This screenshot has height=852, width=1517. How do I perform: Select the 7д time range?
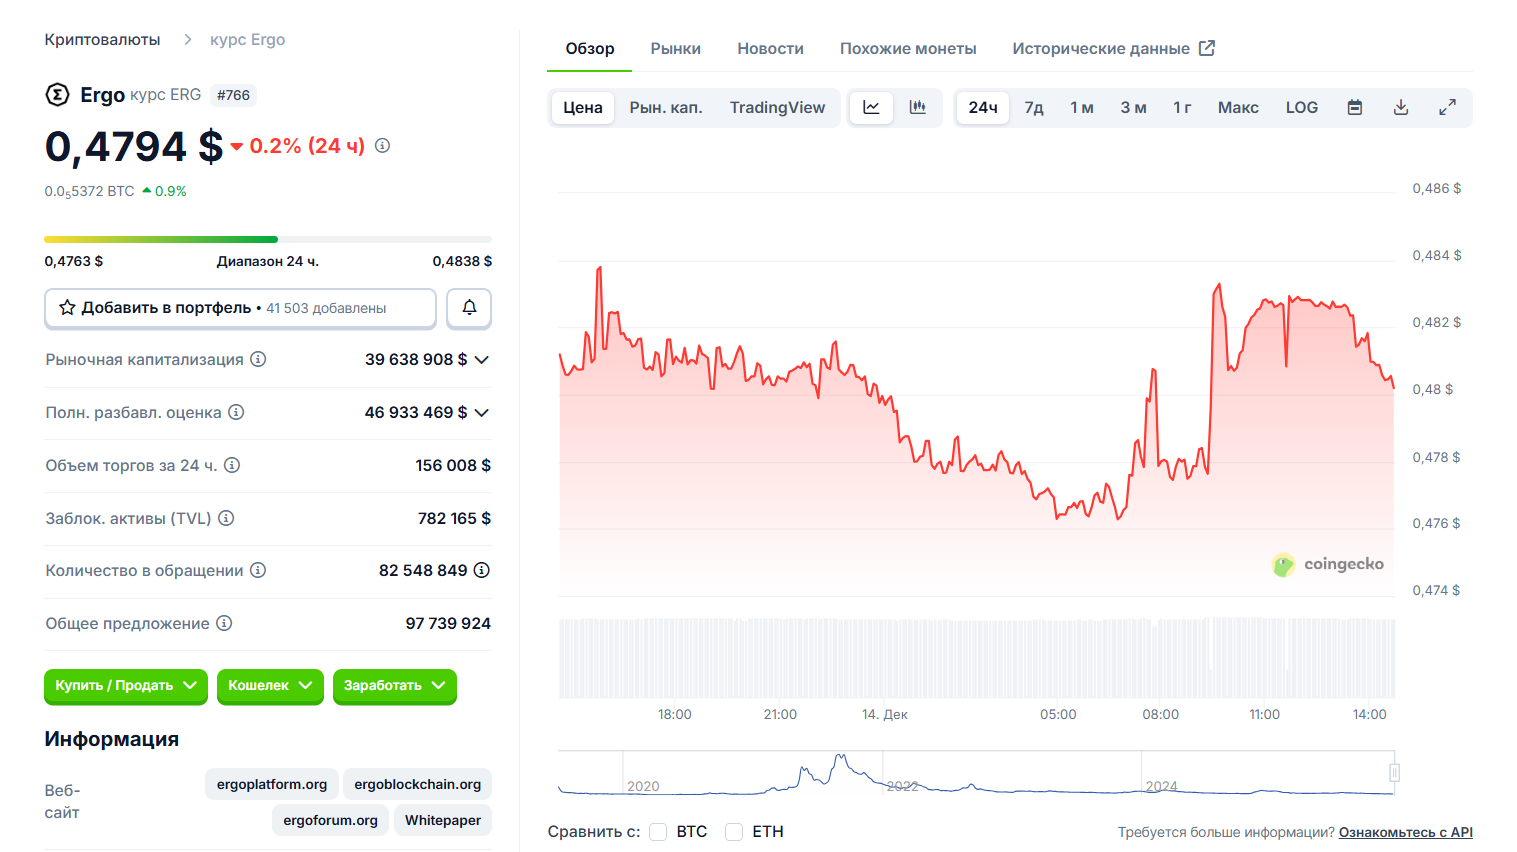[1034, 108]
